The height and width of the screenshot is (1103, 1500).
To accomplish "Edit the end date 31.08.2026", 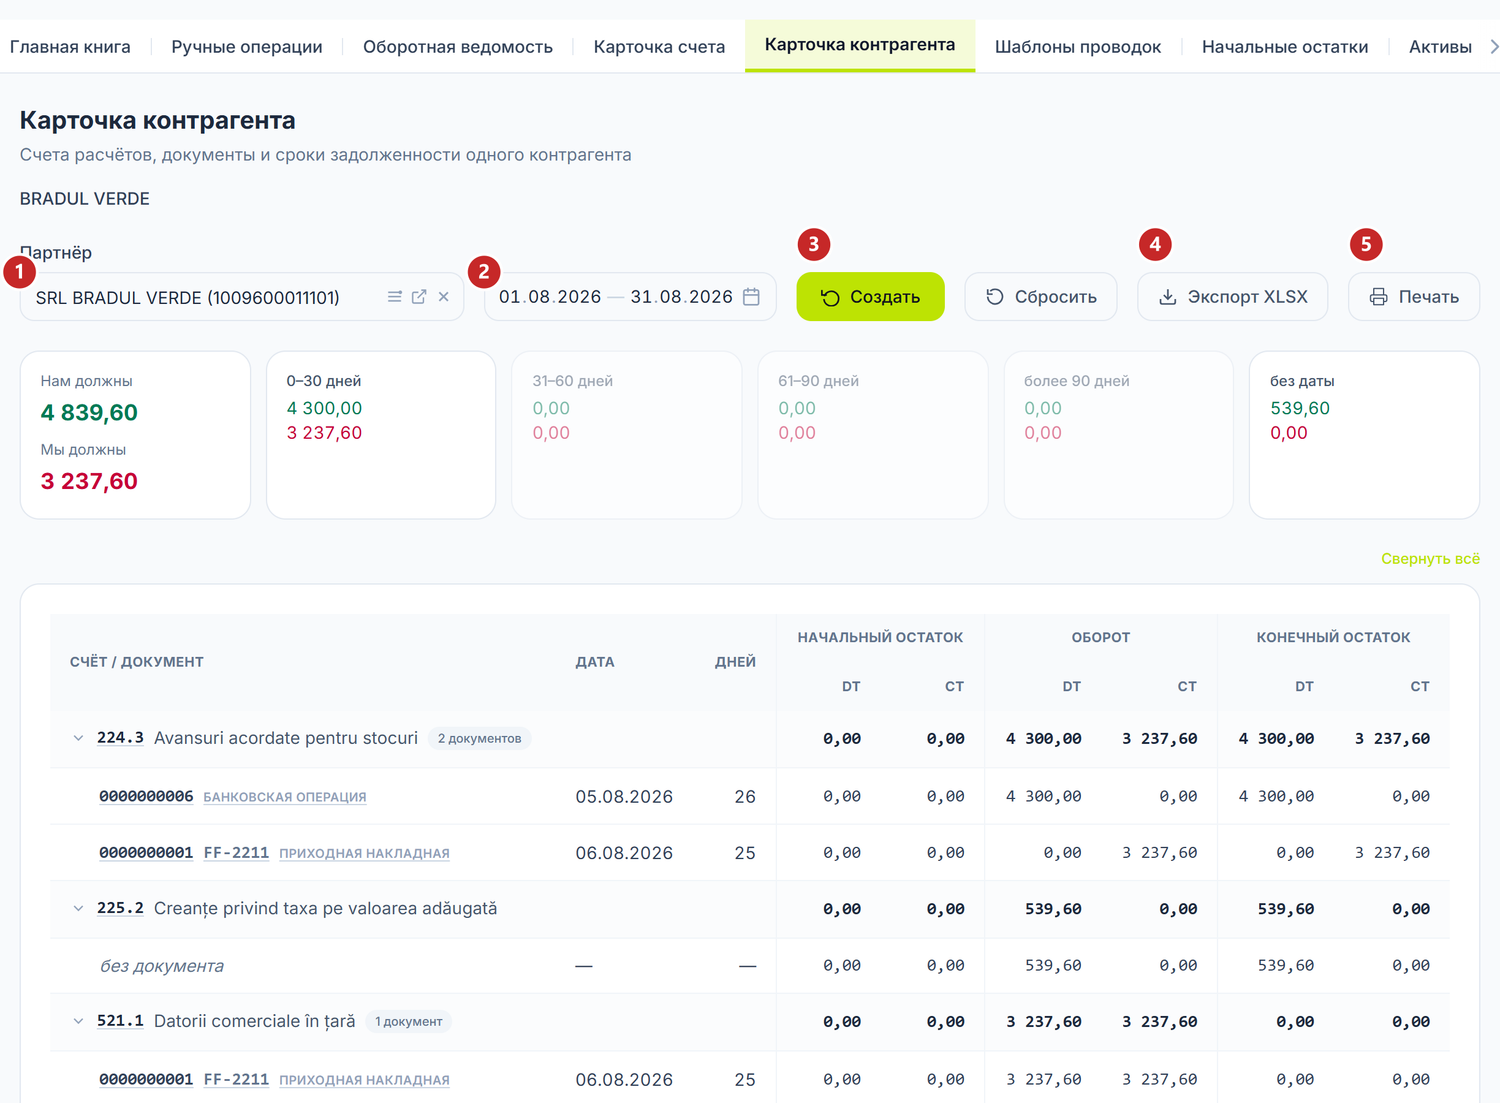I will point(681,297).
